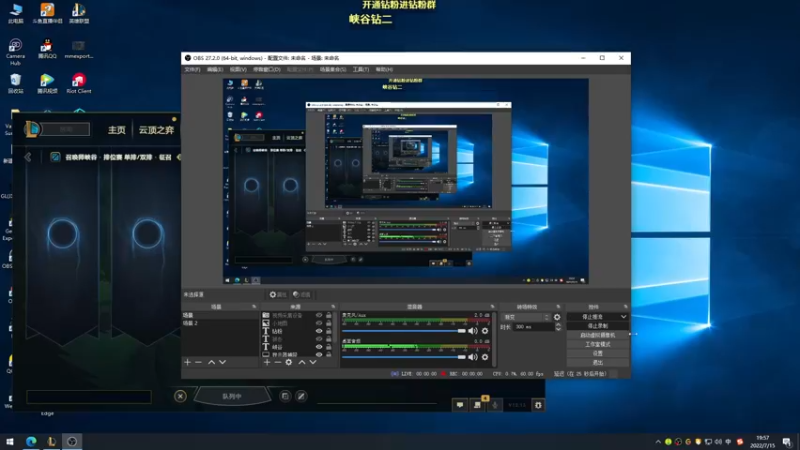Viewport: 800px width, 450px height.
Task: Mute the Mic/Aux speaker icon
Action: (x=473, y=331)
